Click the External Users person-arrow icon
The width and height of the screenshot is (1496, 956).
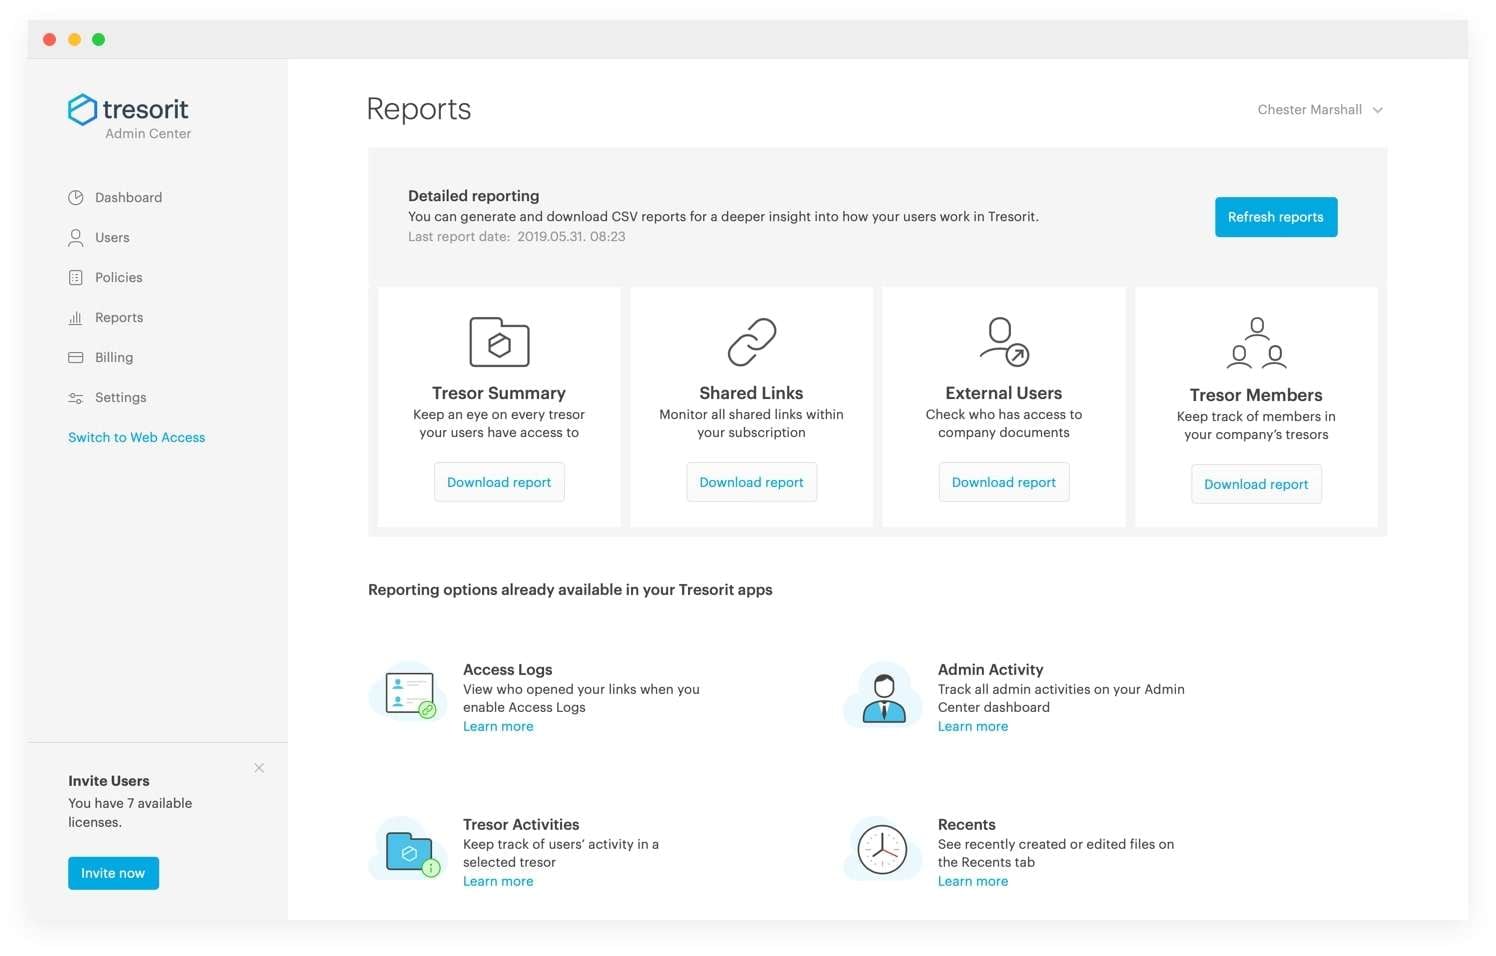1004,342
